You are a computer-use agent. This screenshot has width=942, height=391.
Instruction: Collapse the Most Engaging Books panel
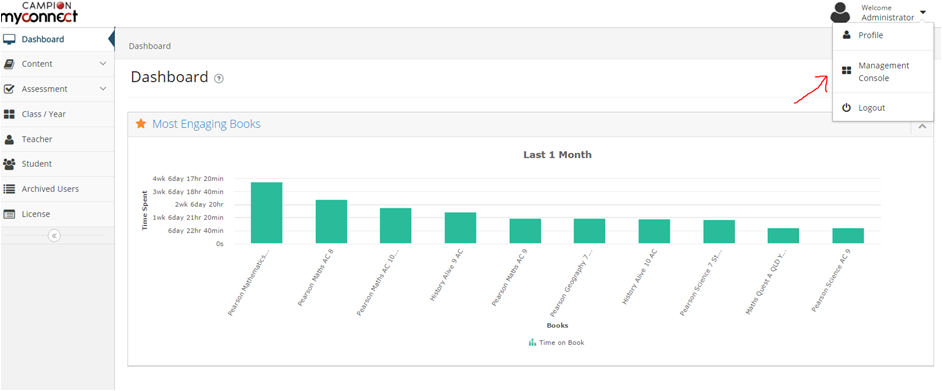(922, 126)
